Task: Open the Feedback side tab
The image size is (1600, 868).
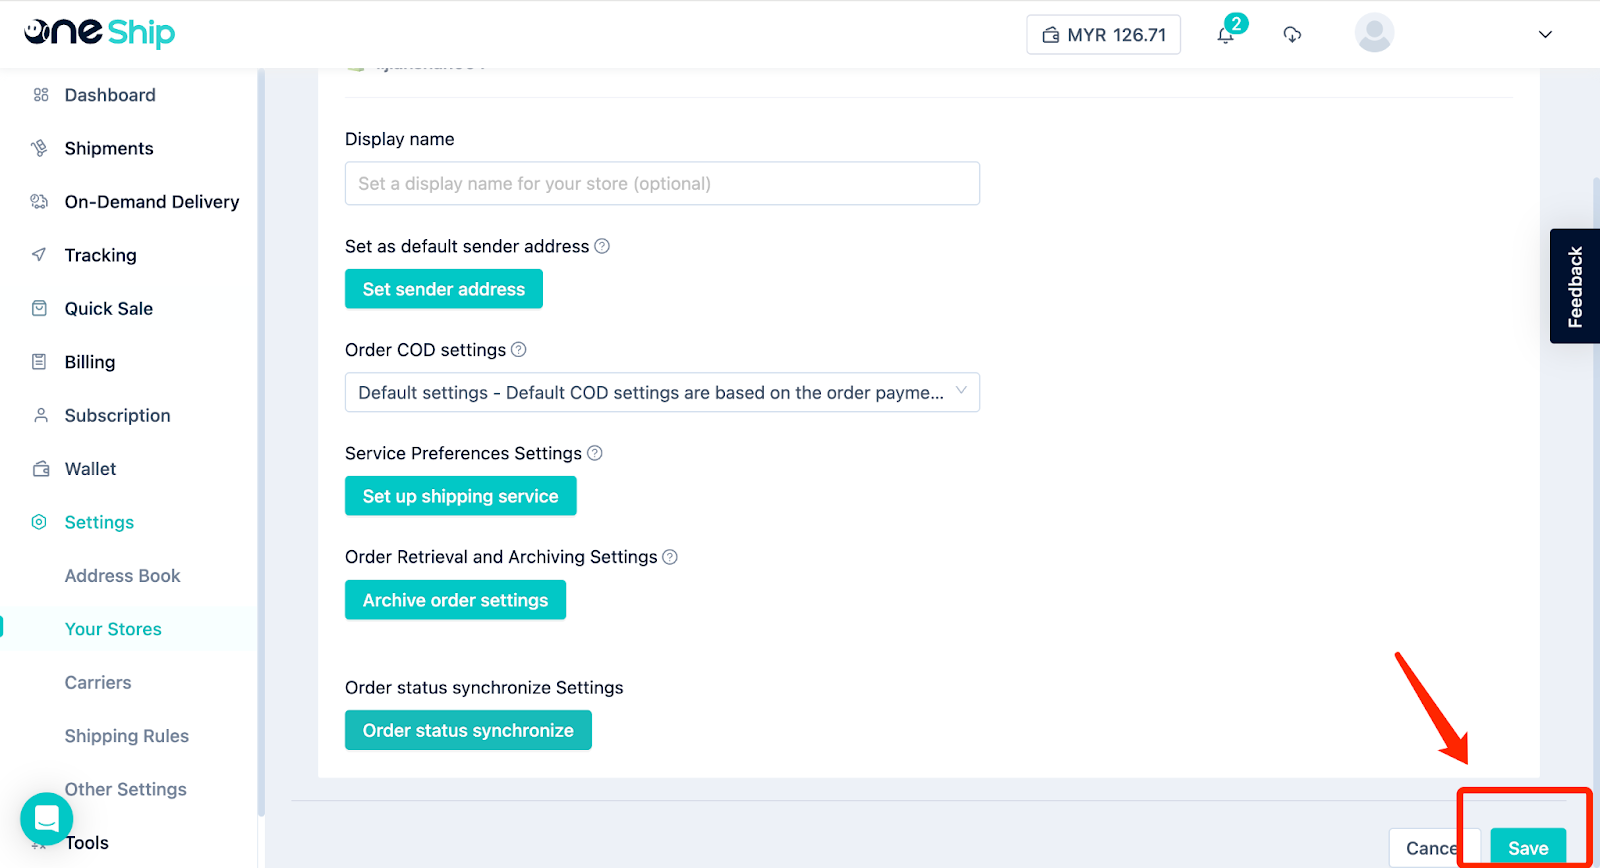Action: point(1575,286)
